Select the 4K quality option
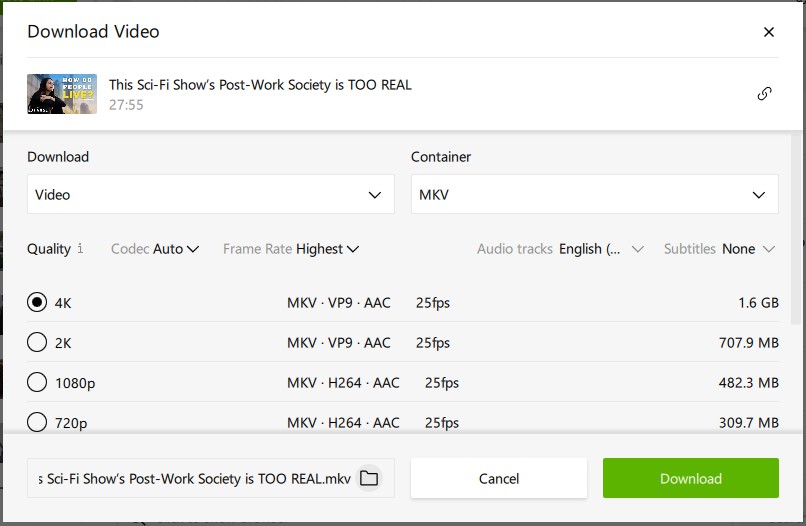The height and width of the screenshot is (526, 806). (37, 302)
